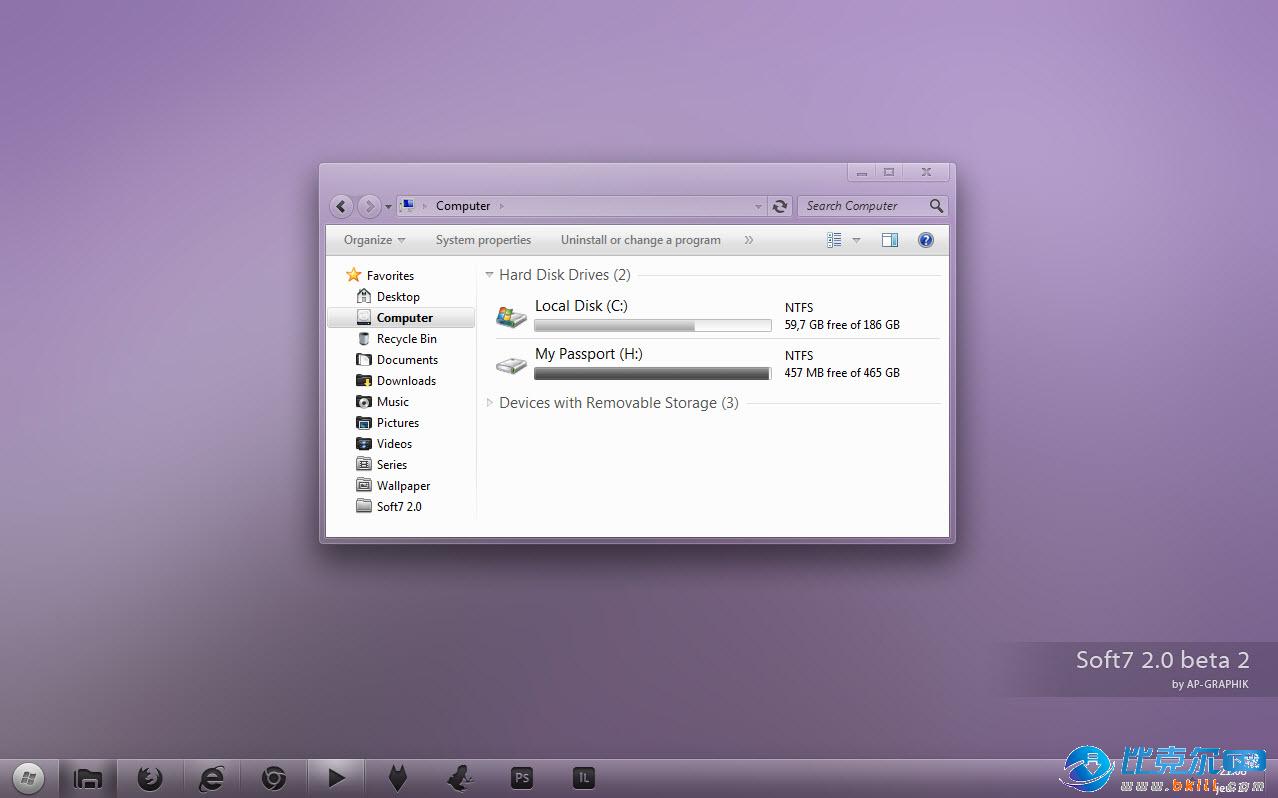The width and height of the screenshot is (1278, 798).
Task: Click Uninstall or change a program
Action: tap(640, 240)
